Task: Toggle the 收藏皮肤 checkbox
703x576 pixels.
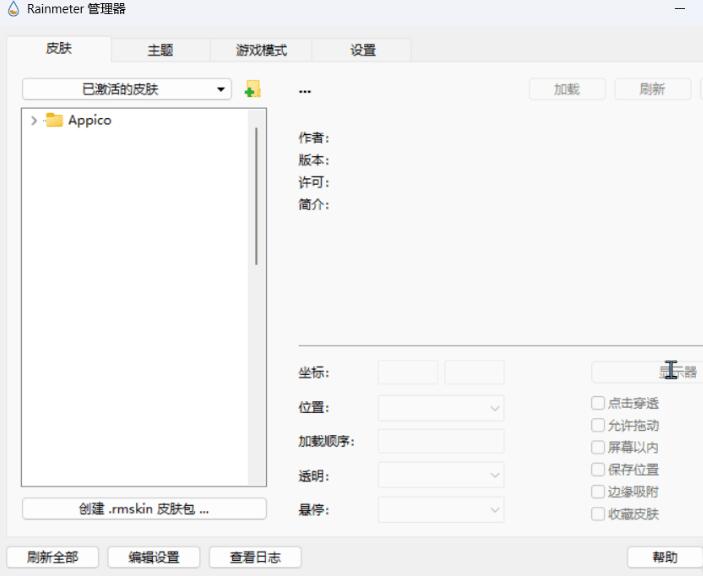Action: (598, 514)
